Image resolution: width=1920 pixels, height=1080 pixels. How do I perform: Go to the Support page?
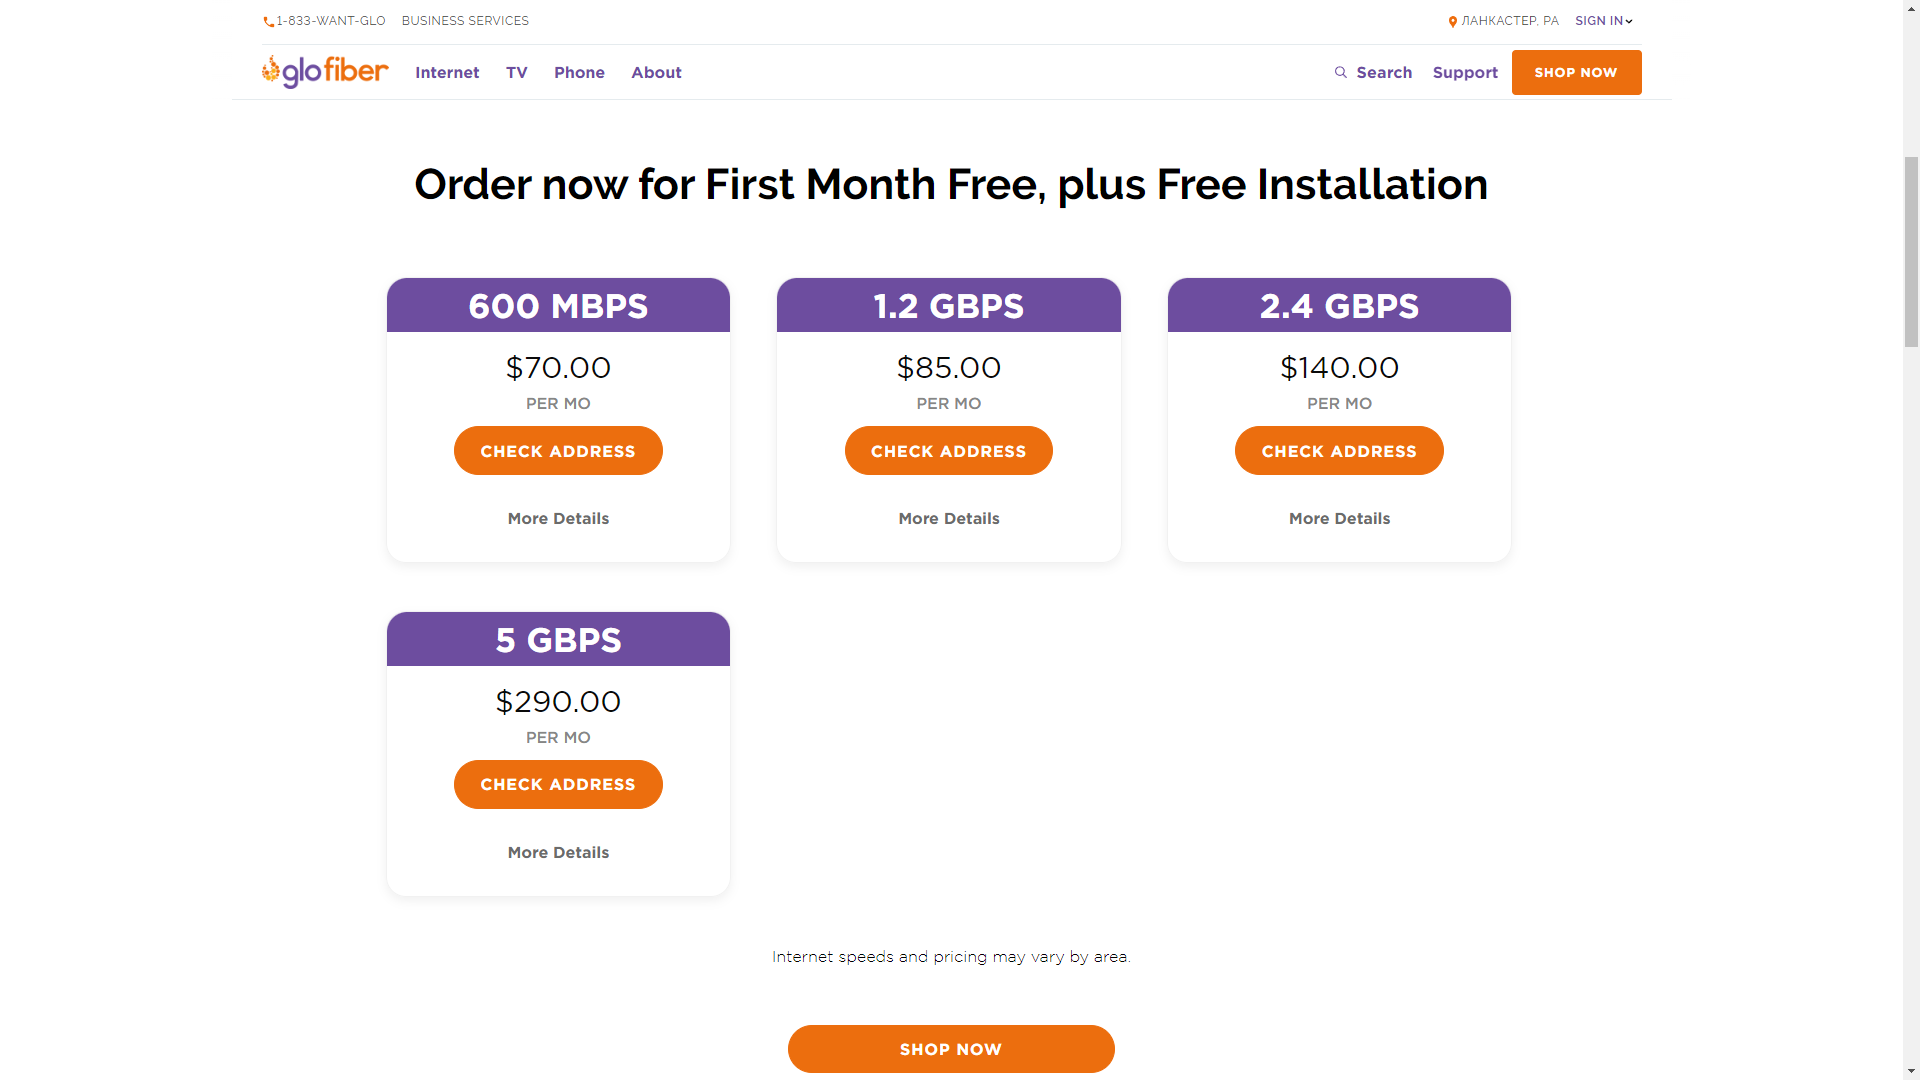click(x=1465, y=73)
